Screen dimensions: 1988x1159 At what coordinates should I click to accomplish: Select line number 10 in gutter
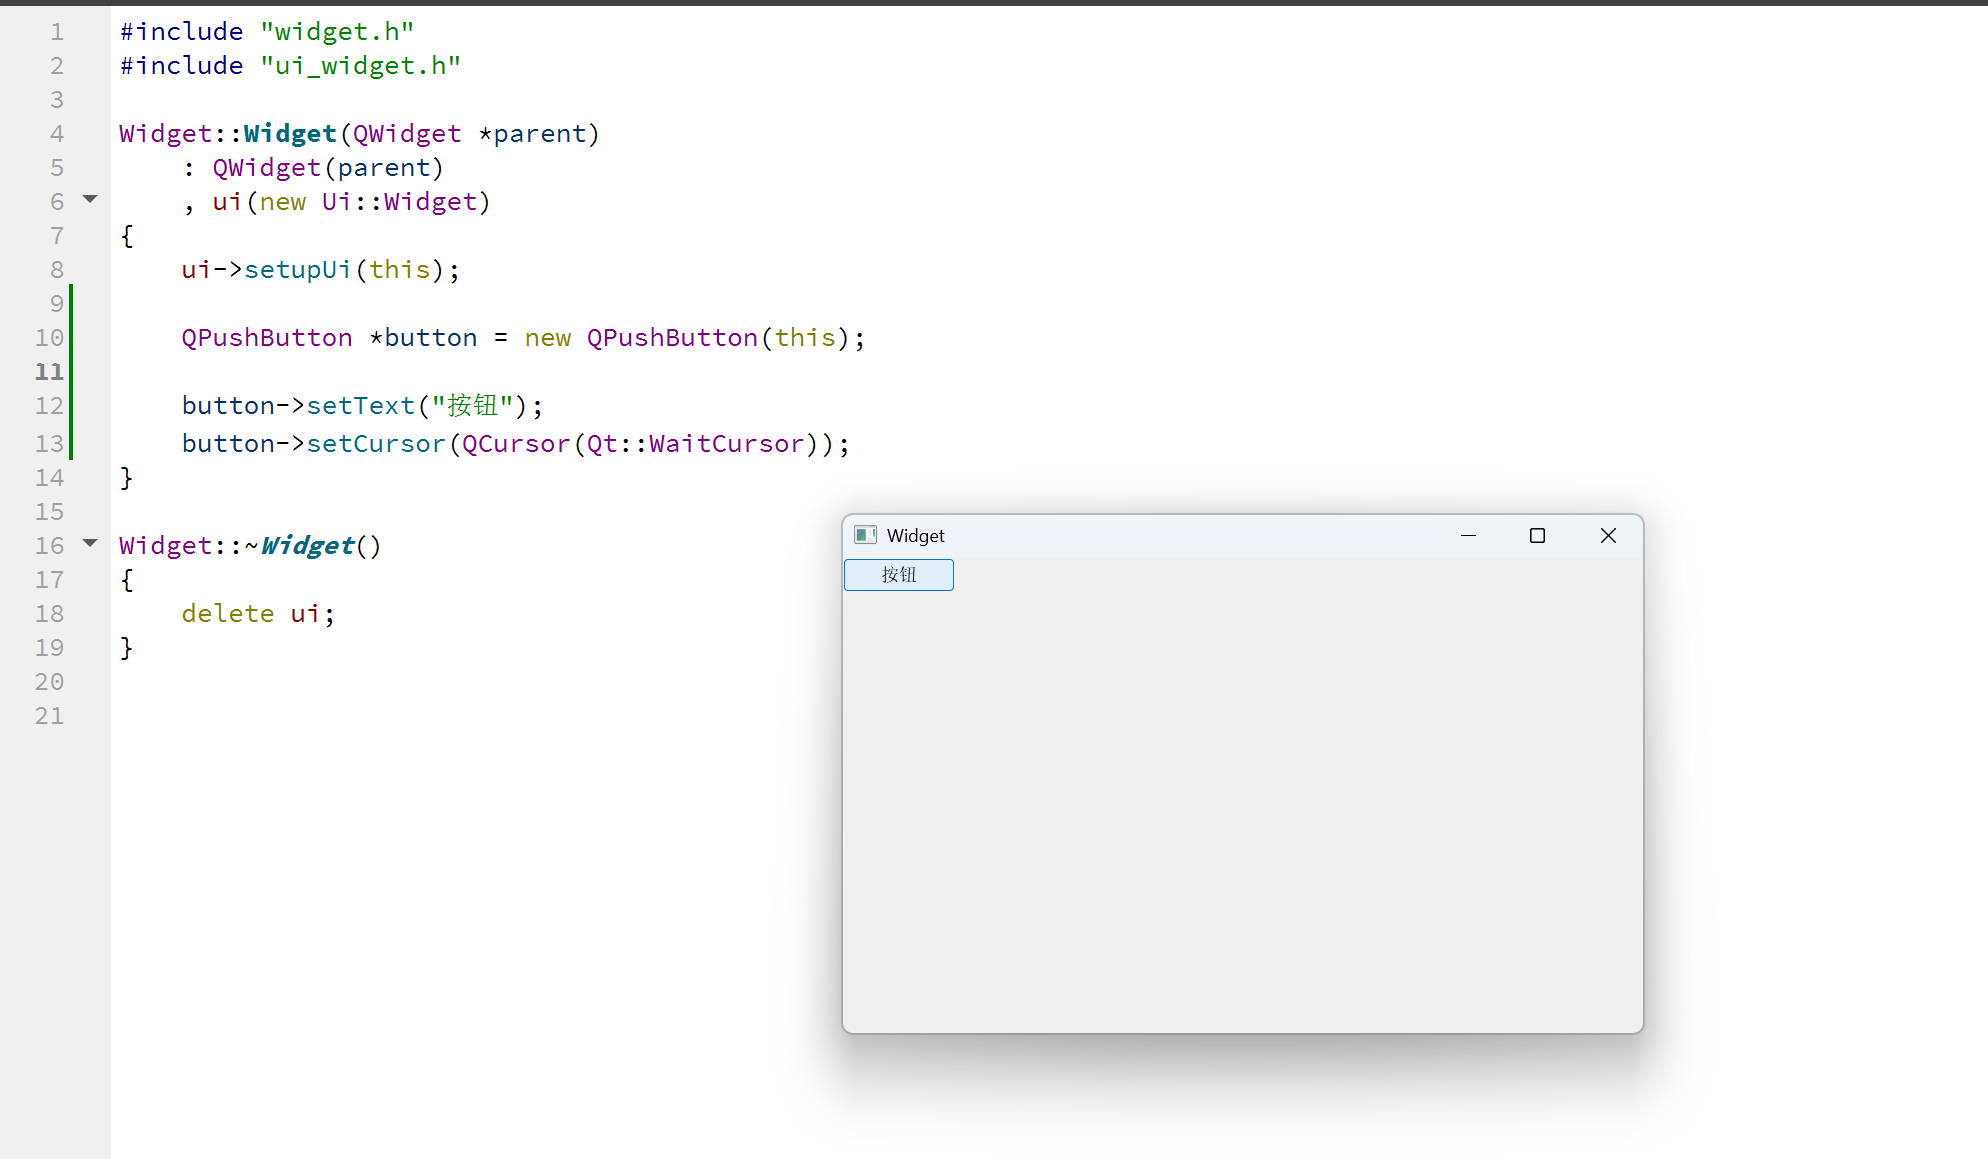tap(49, 337)
